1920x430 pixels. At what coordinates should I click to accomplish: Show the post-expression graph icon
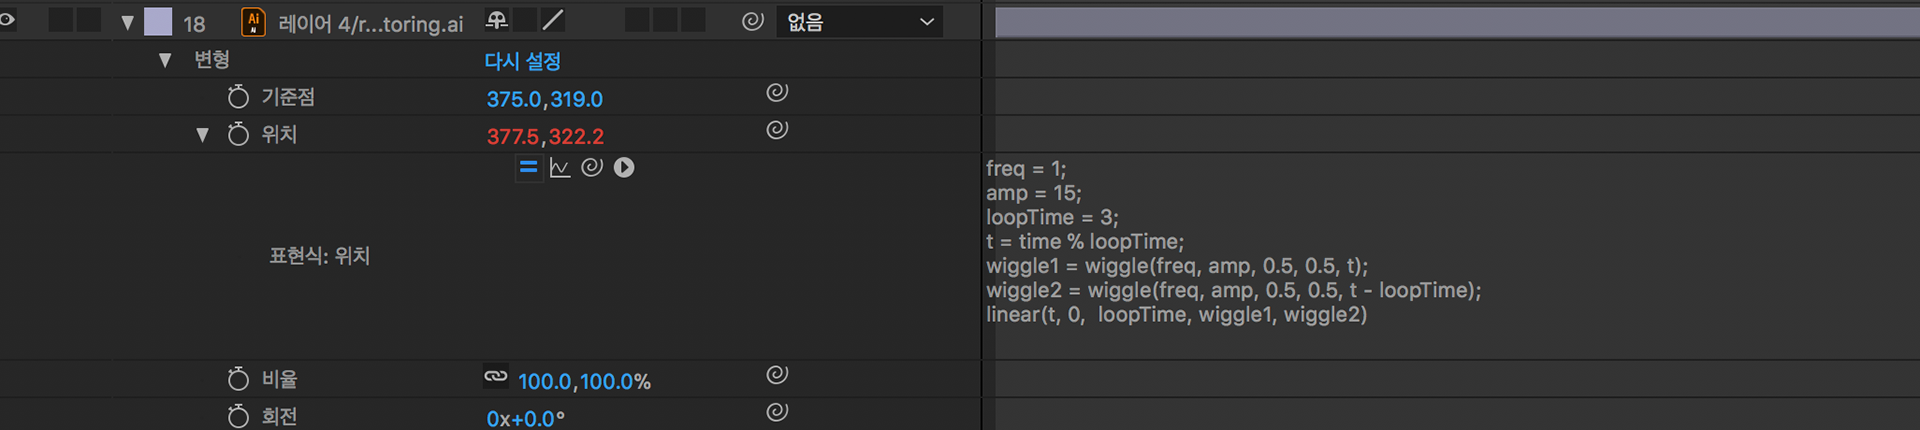(x=560, y=167)
